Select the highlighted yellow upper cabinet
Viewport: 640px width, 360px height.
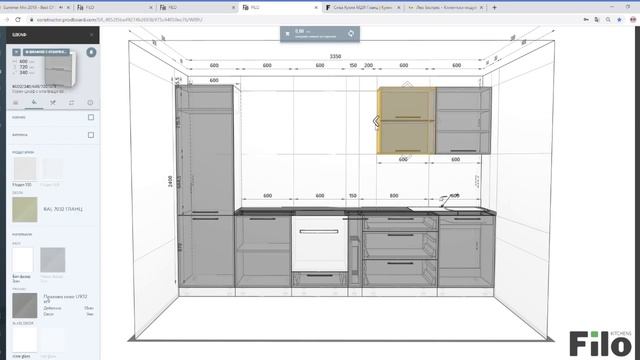point(407,121)
